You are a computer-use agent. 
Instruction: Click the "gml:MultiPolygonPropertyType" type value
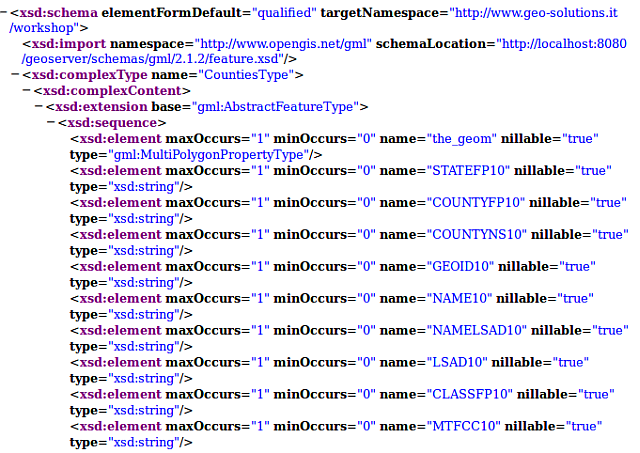209,155
